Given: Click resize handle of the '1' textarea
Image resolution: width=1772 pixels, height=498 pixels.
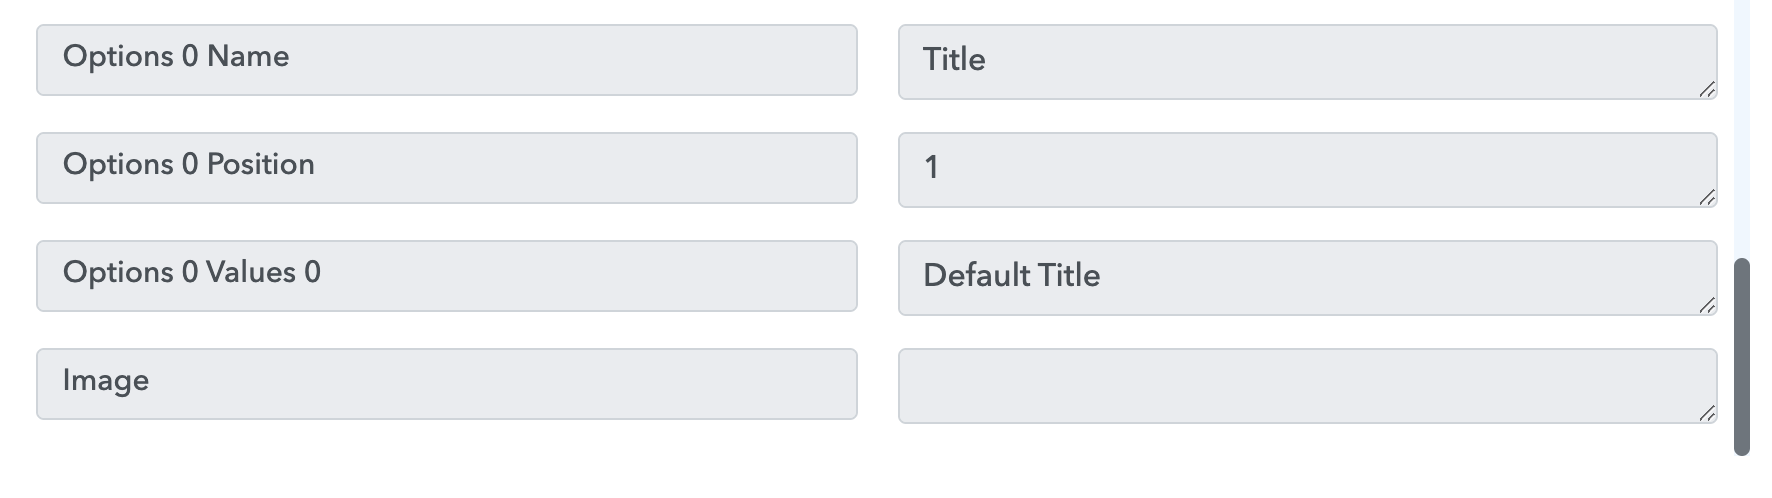Looking at the screenshot, I should point(1707,198).
